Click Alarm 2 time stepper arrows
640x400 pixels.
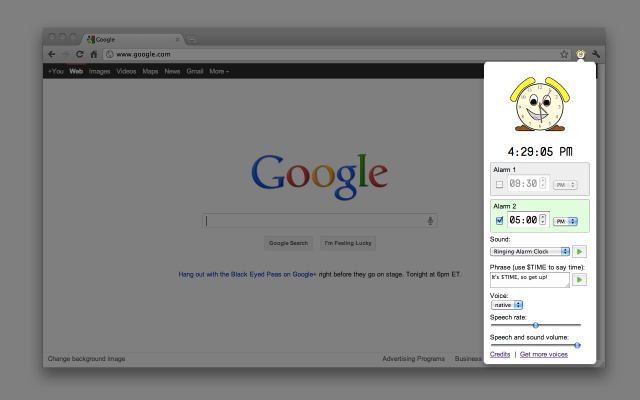tap(542, 220)
